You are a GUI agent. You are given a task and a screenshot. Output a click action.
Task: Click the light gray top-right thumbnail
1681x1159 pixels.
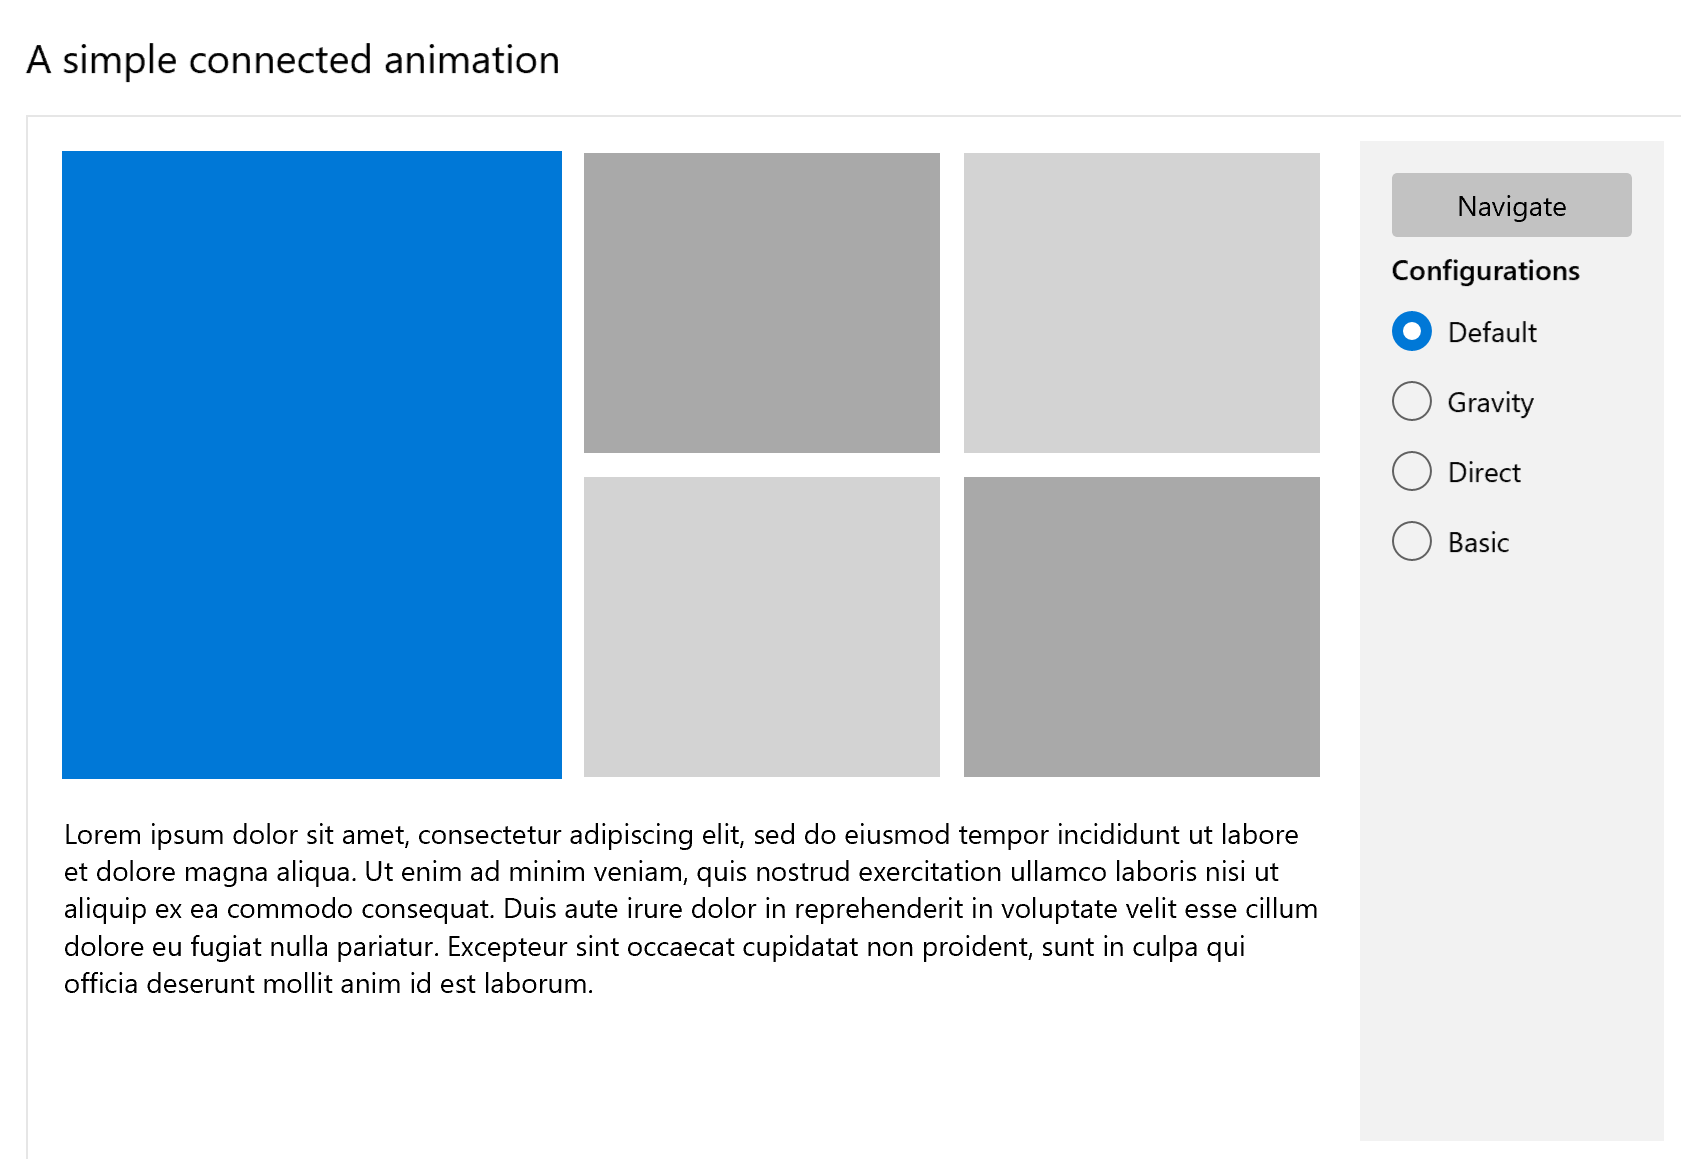1141,302
